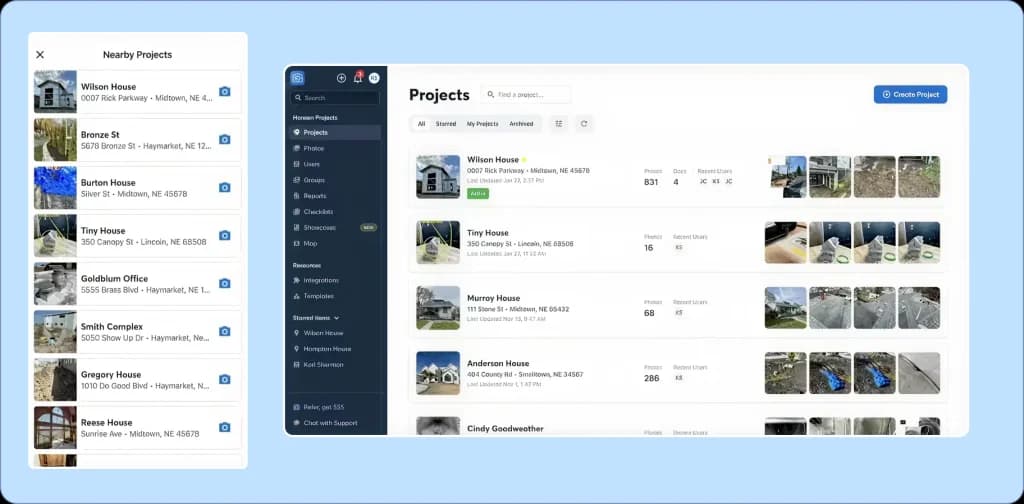Select the My Projects filter tab

pos(482,124)
